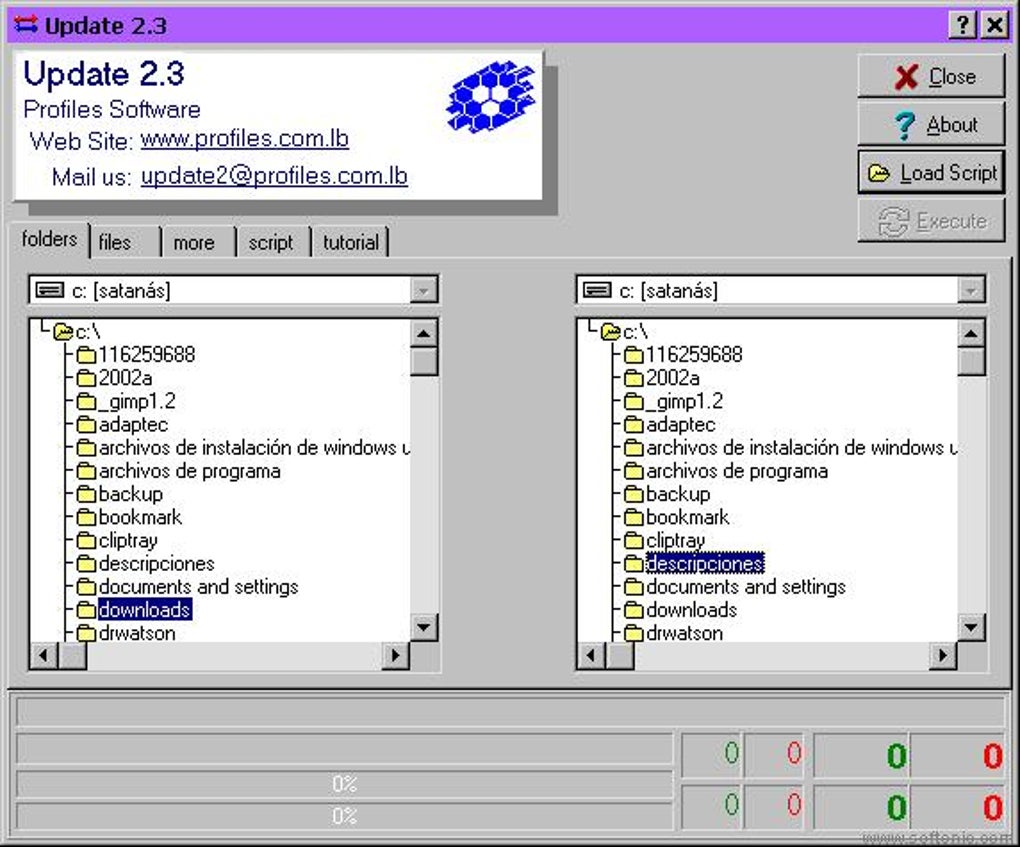Viewport: 1020px width, 847px height.
Task: Select descripciones in the right folder tree
Action: point(705,563)
